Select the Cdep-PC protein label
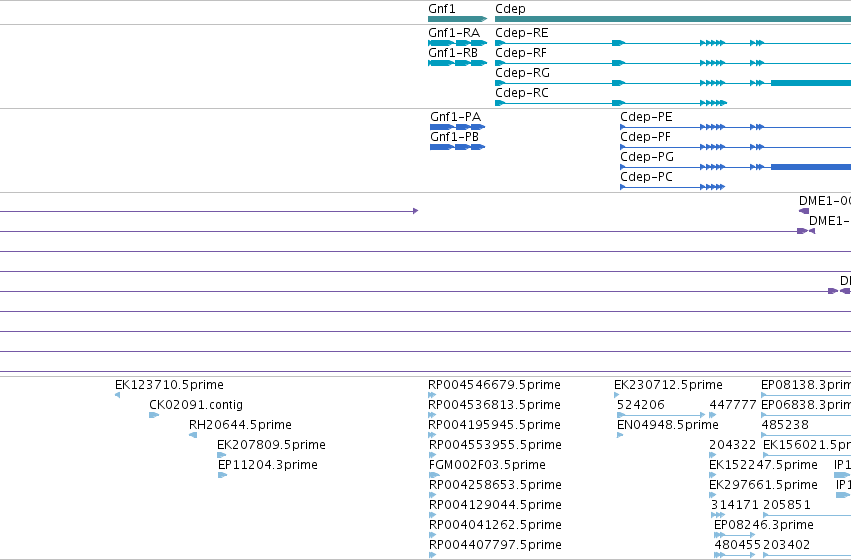This screenshot has height=560, width=851. click(x=646, y=177)
